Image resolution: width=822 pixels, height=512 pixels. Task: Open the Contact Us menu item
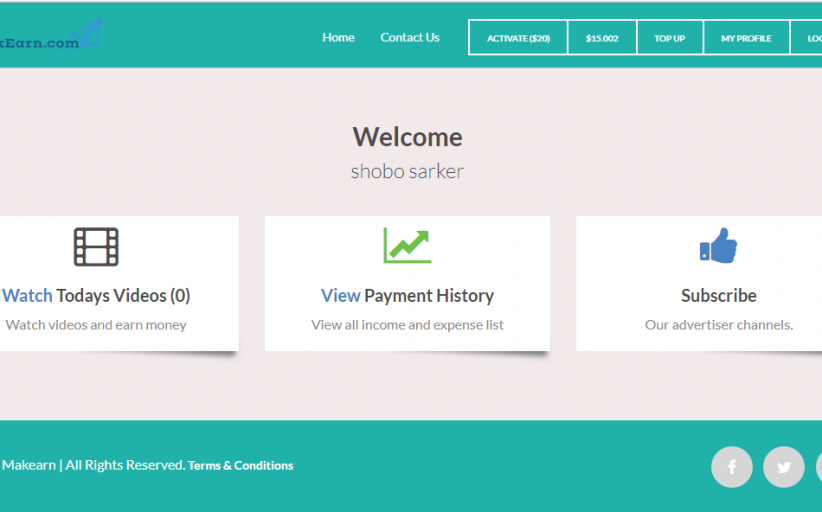coord(409,38)
